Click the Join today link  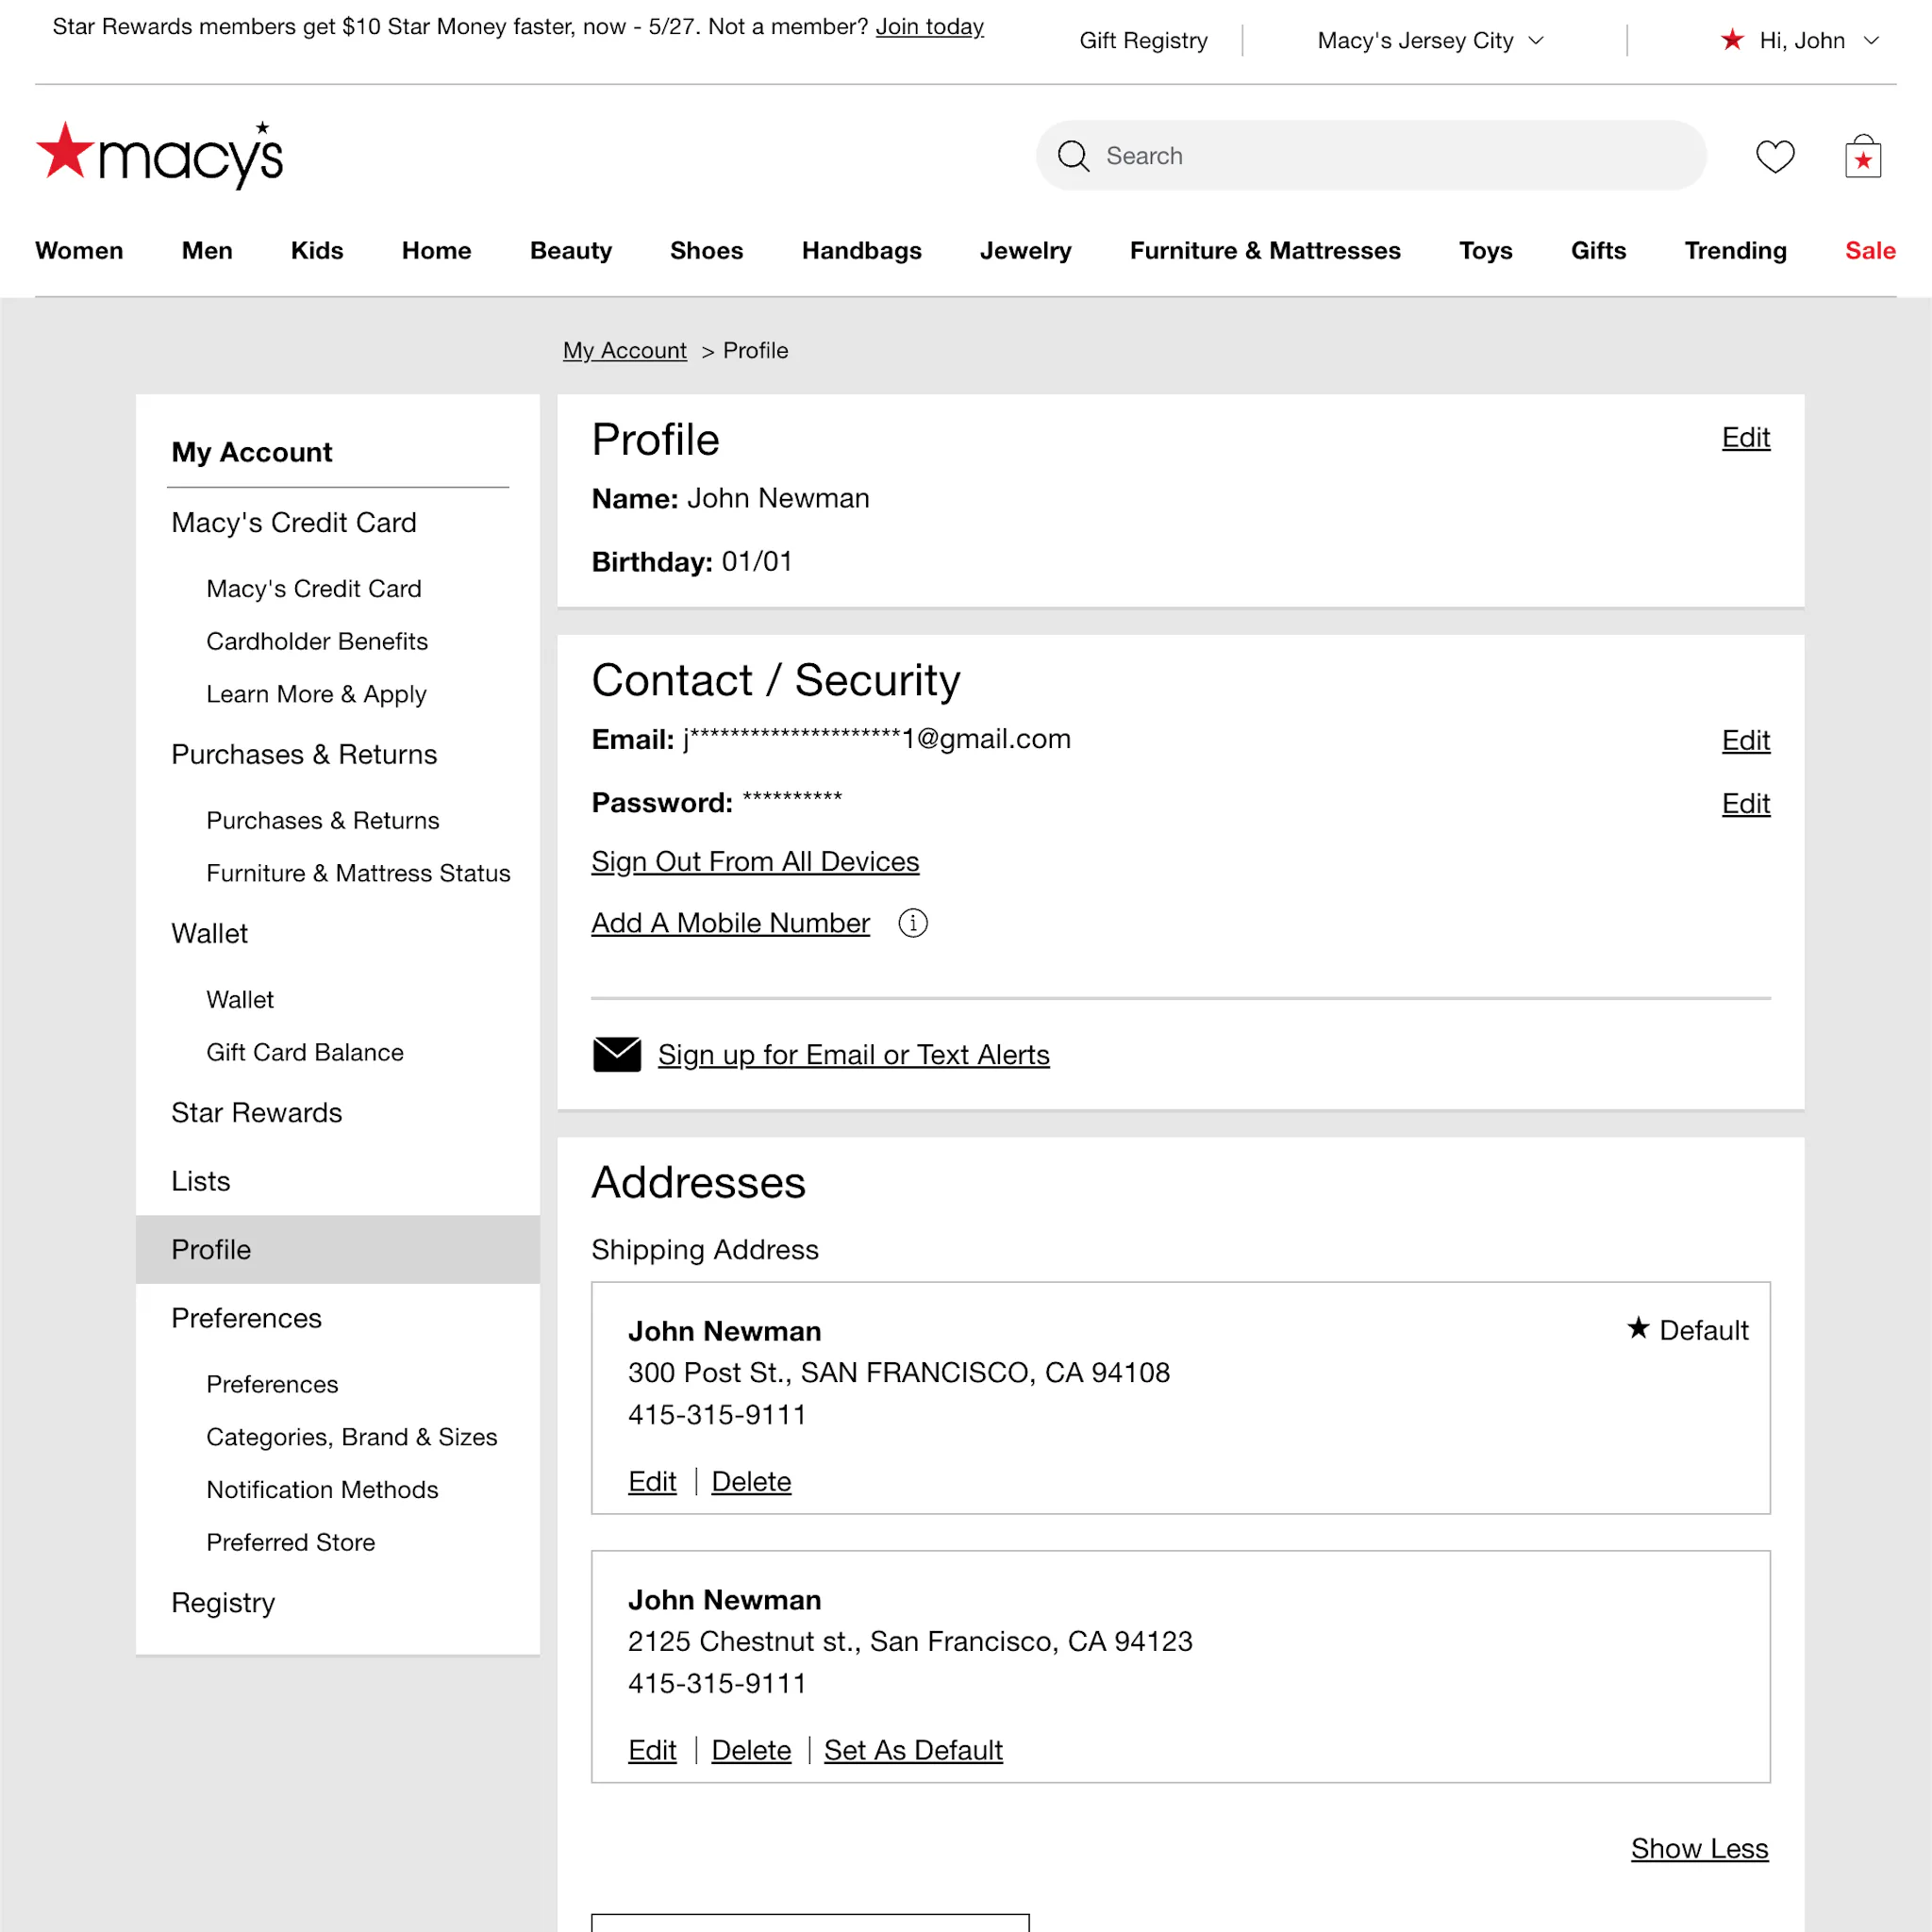coord(929,27)
